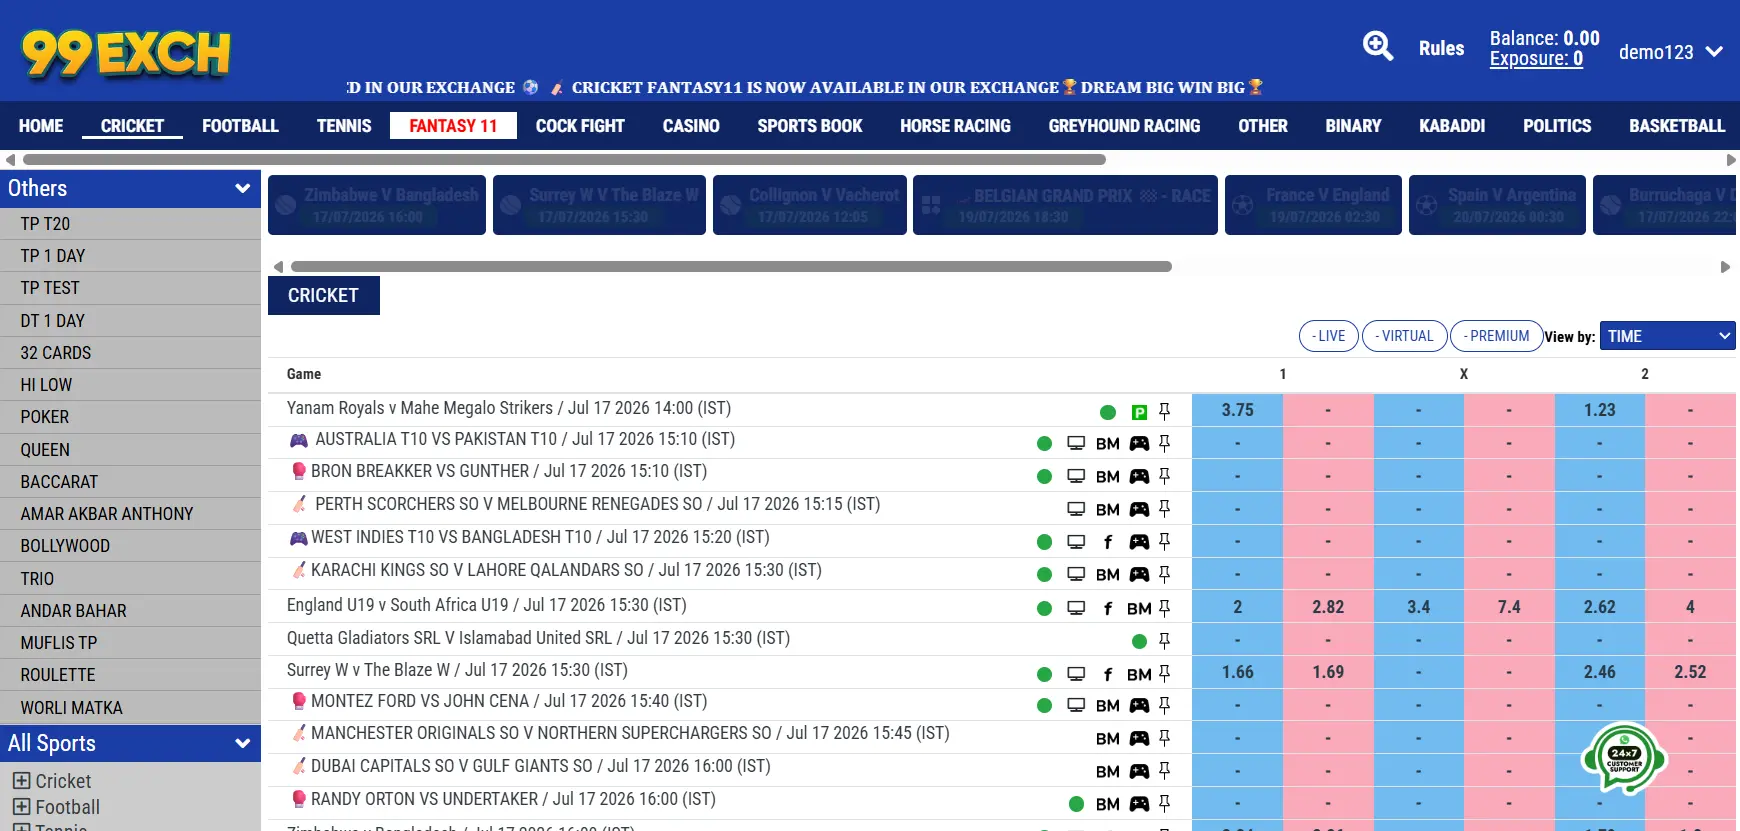The height and width of the screenshot is (831, 1740).
Task: Open TV icon for Perth Scorchers match
Action: (x=1076, y=509)
